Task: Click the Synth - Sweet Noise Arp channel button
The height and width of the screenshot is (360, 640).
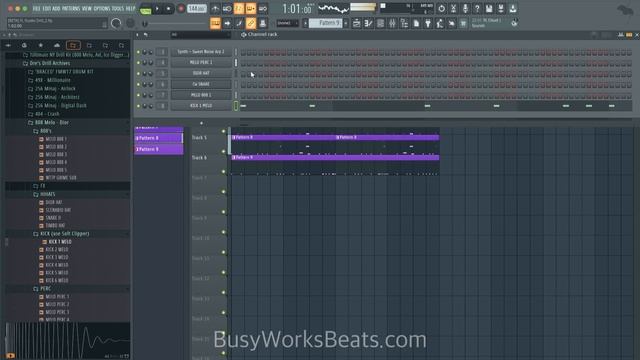Action: click(201, 52)
